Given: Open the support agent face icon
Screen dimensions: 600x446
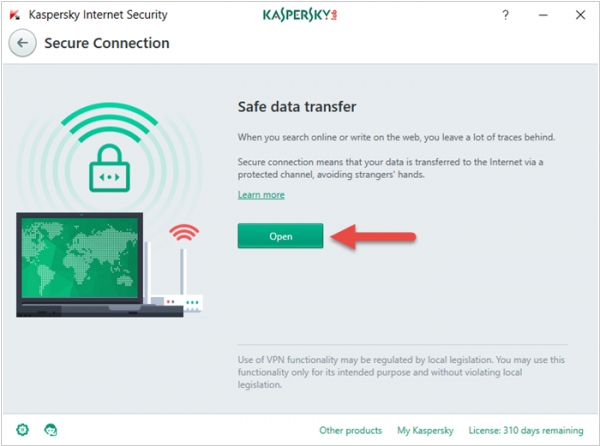Looking at the screenshot, I should 51,430.
